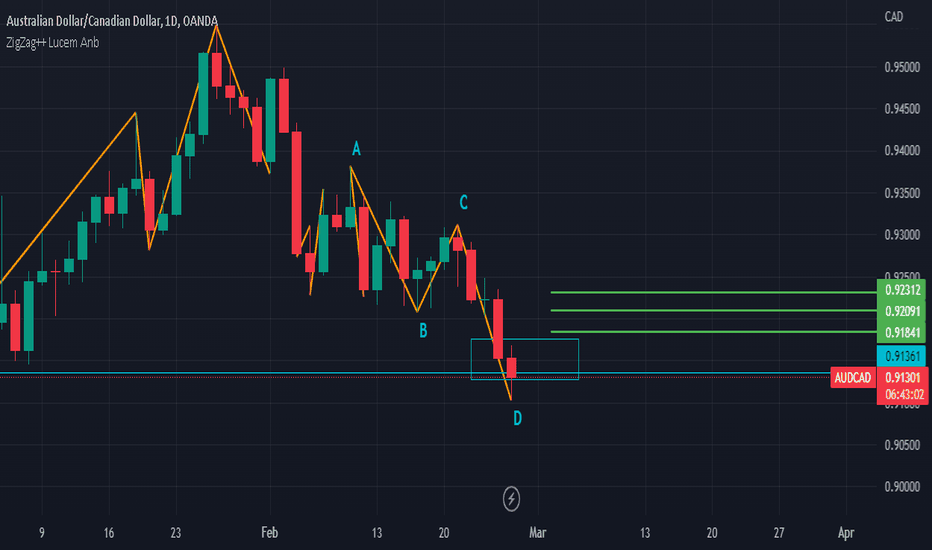
Task: Click the 0.90500 price scale value
Action: point(902,445)
